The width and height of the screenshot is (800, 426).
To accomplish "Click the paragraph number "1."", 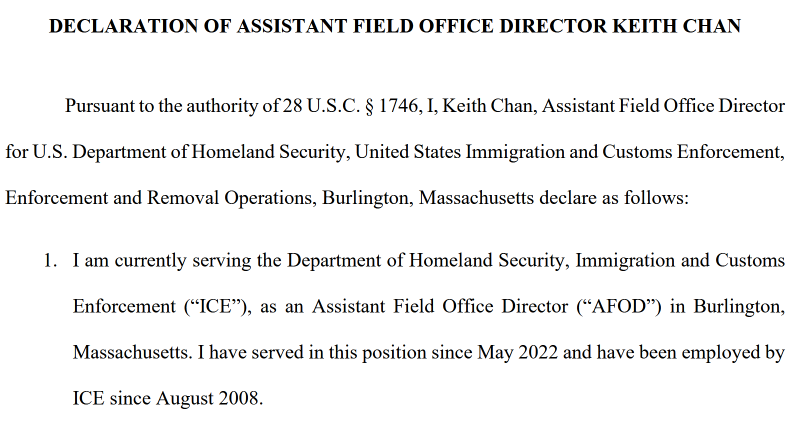I will 50,261.
